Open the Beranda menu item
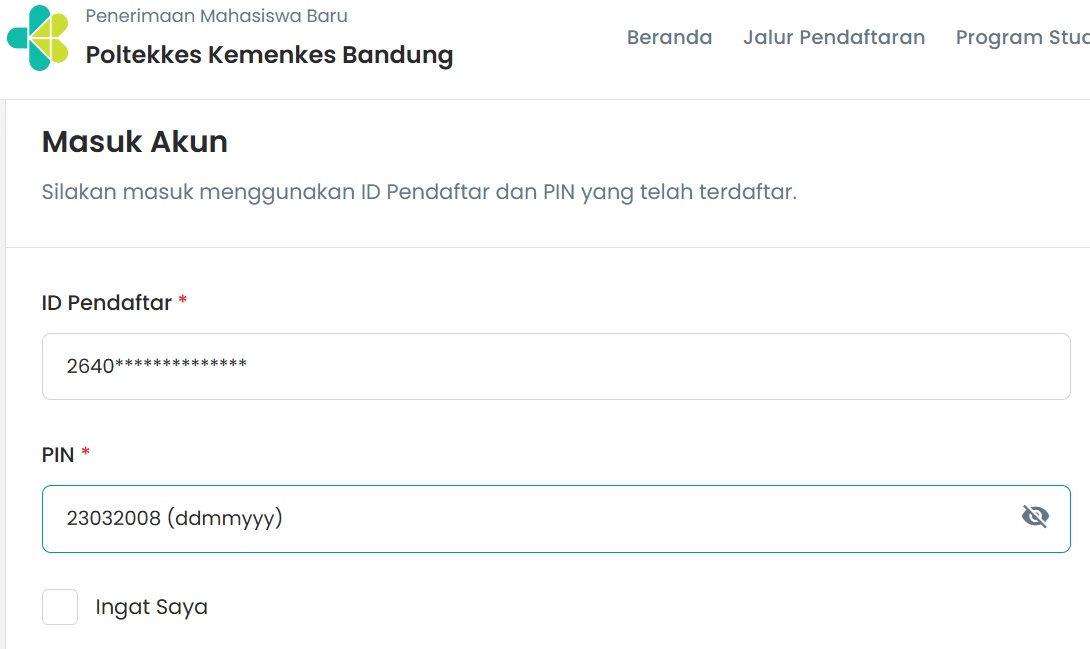This screenshot has height=649, width=1090. point(669,38)
